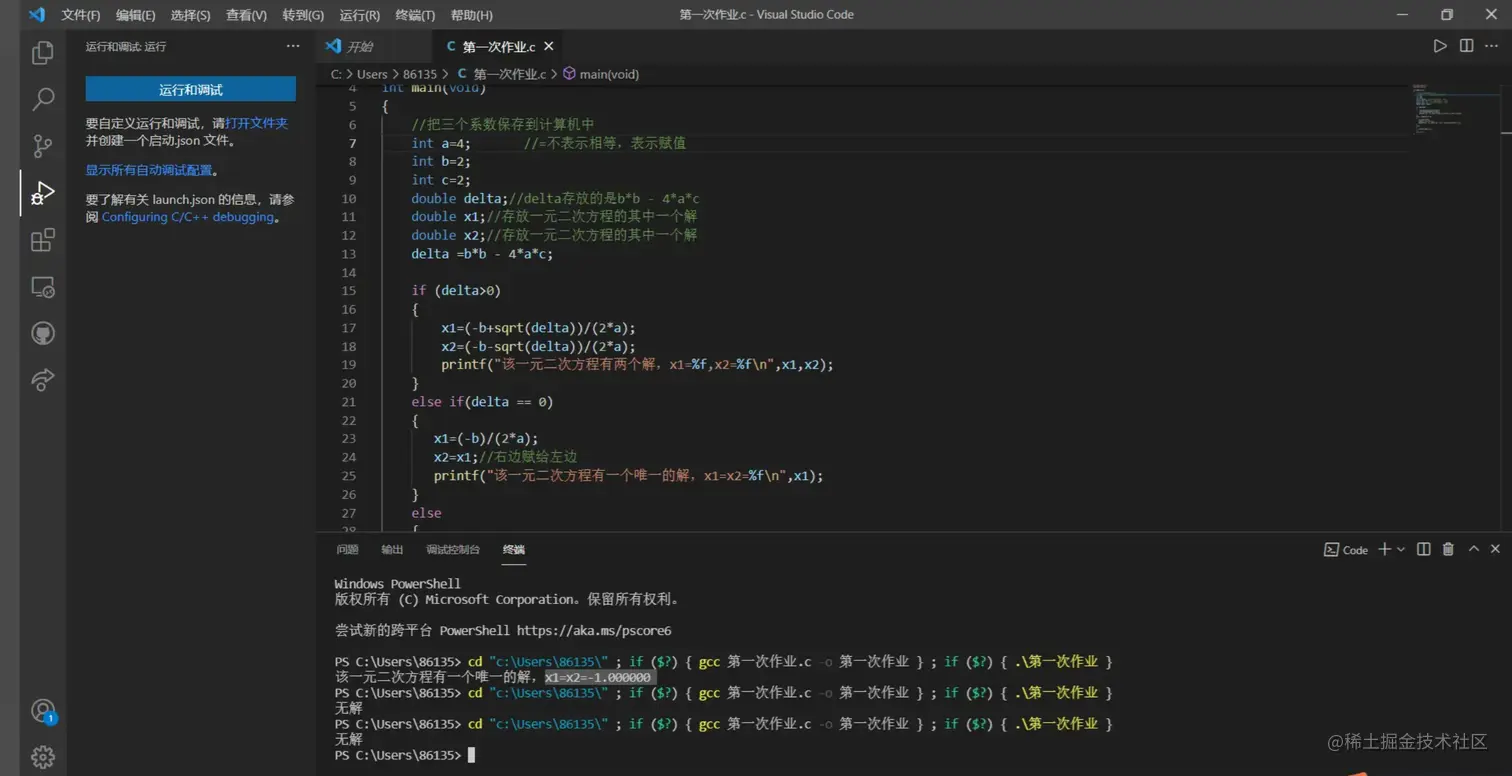Maximize the terminal panel size
1512x776 pixels.
[x=1473, y=549]
